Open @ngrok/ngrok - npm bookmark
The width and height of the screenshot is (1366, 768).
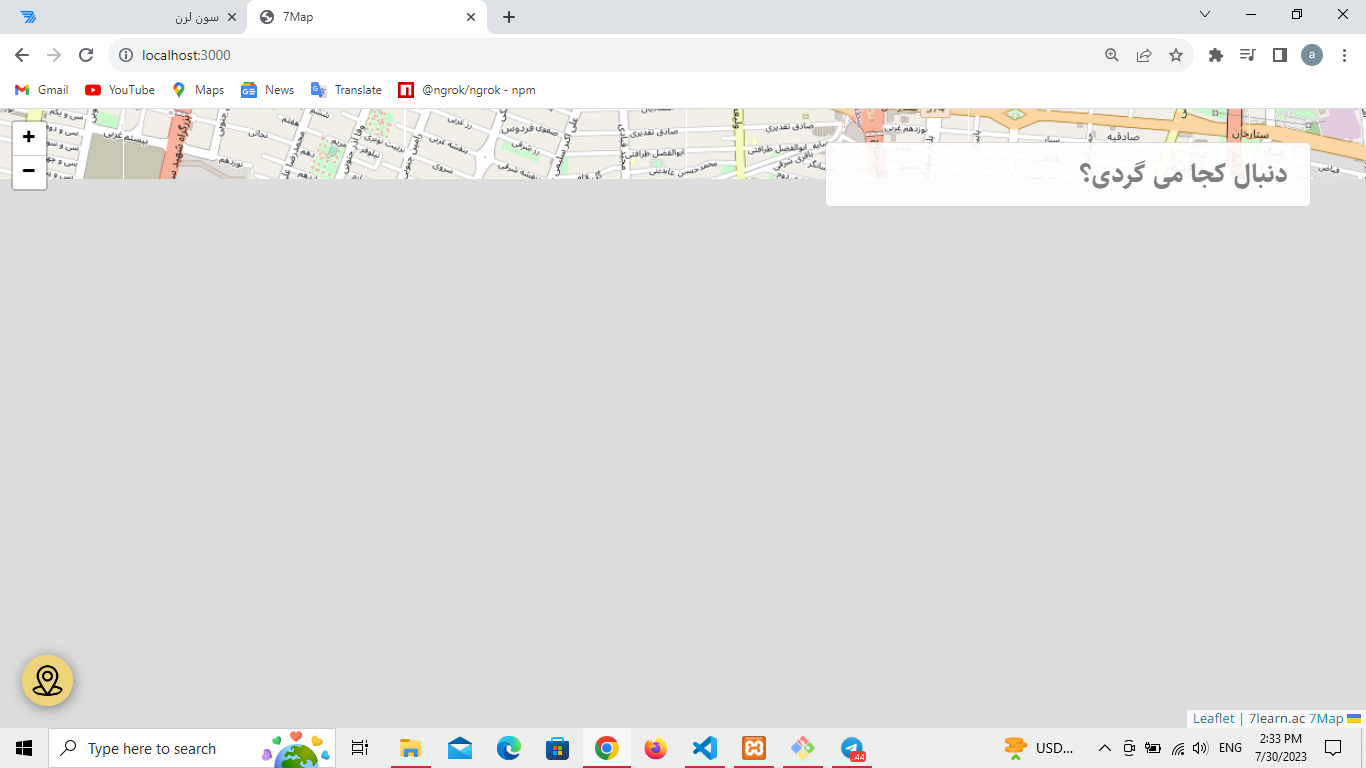(x=467, y=90)
